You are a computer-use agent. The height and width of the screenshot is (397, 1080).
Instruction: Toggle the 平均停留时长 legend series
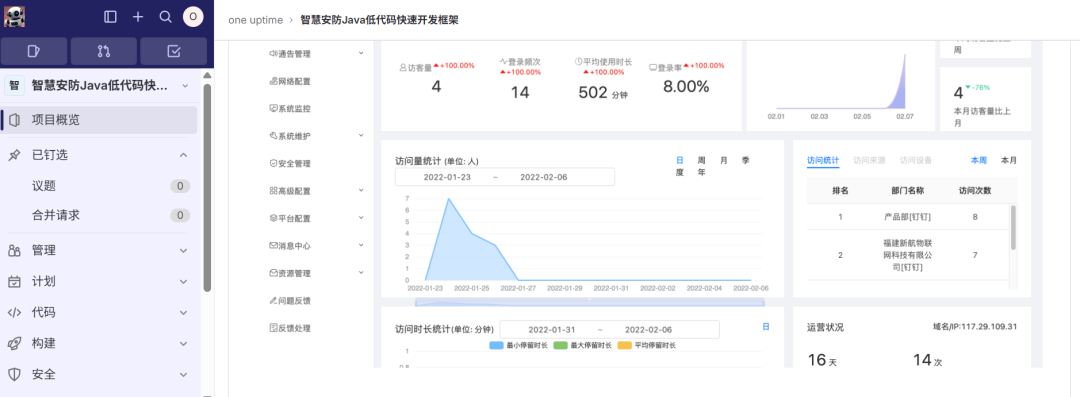click(x=647, y=345)
